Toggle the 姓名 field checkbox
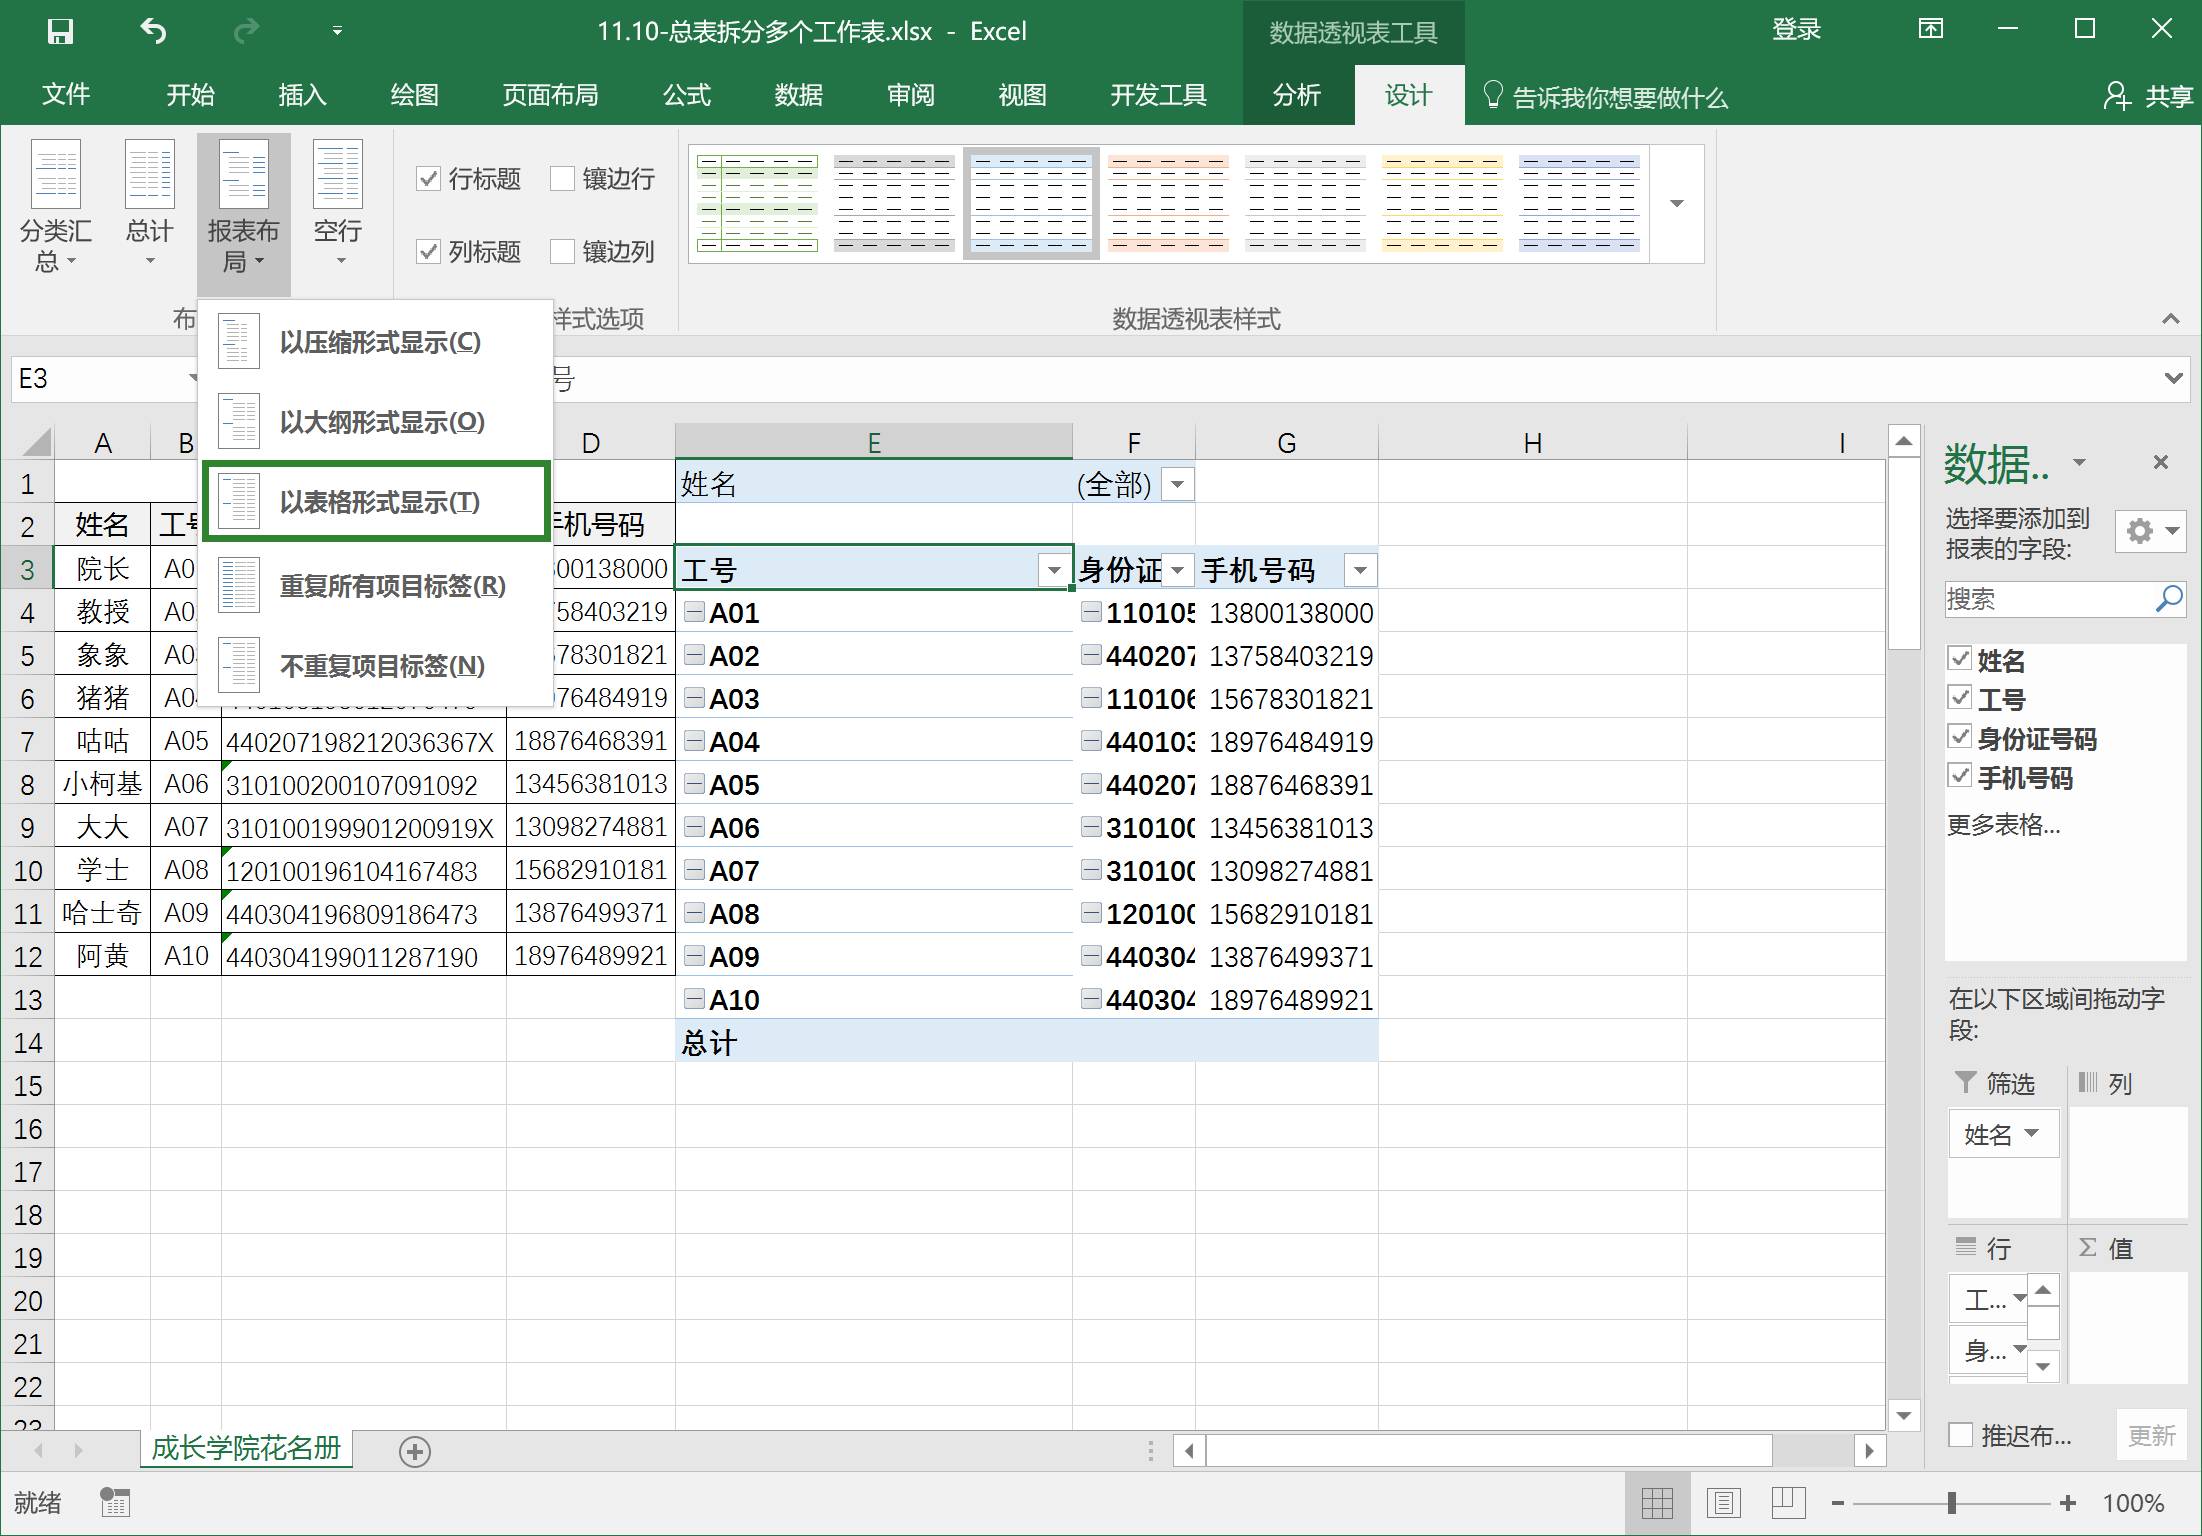The width and height of the screenshot is (2202, 1536). click(x=1960, y=658)
